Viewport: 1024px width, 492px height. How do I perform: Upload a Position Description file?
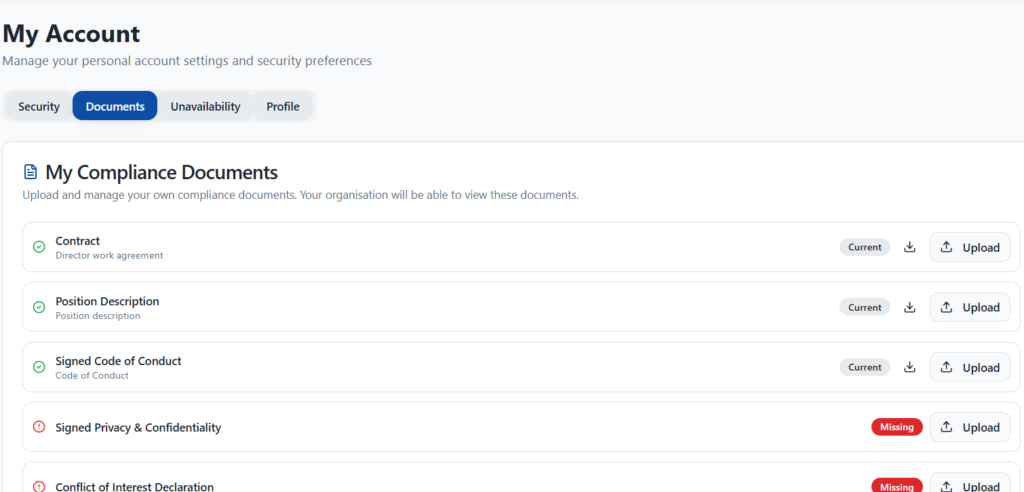coord(970,307)
